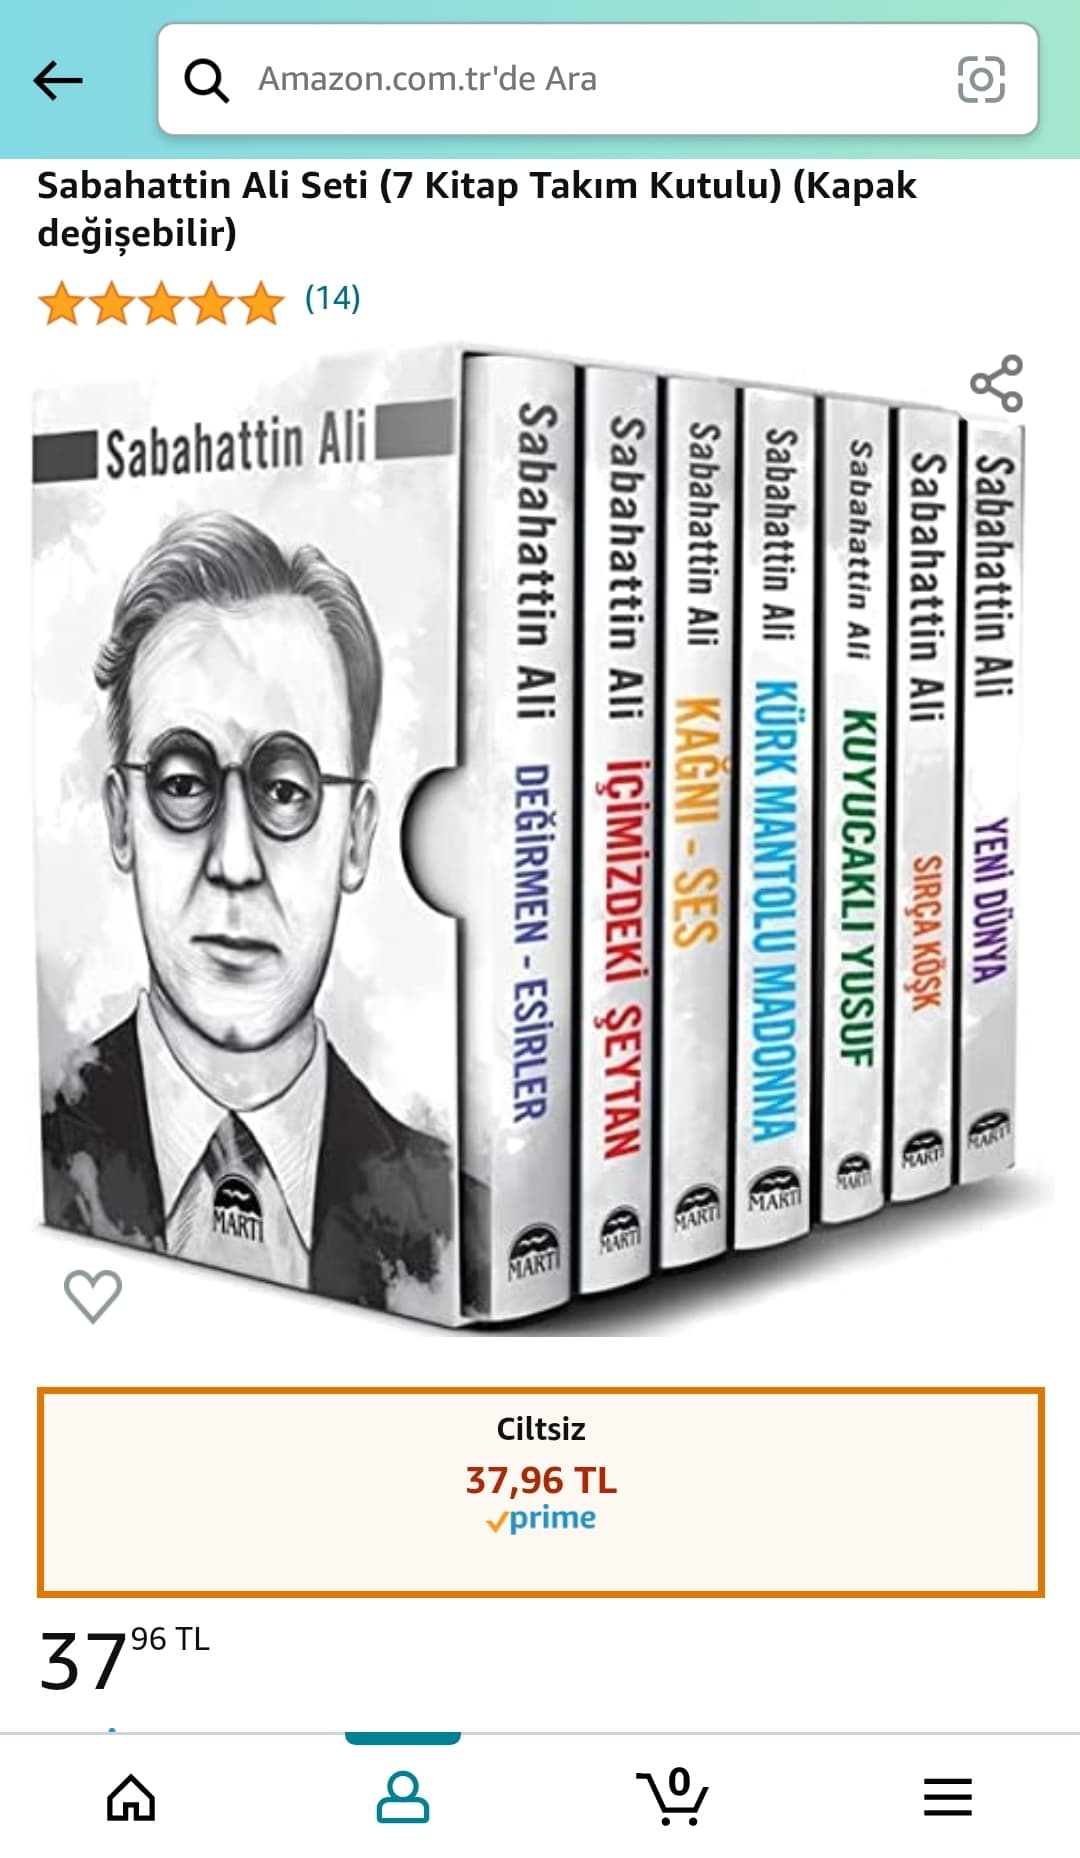Tap the Sabahattin Ali Seti product title
This screenshot has height=1858, width=1080.
[x=477, y=209]
